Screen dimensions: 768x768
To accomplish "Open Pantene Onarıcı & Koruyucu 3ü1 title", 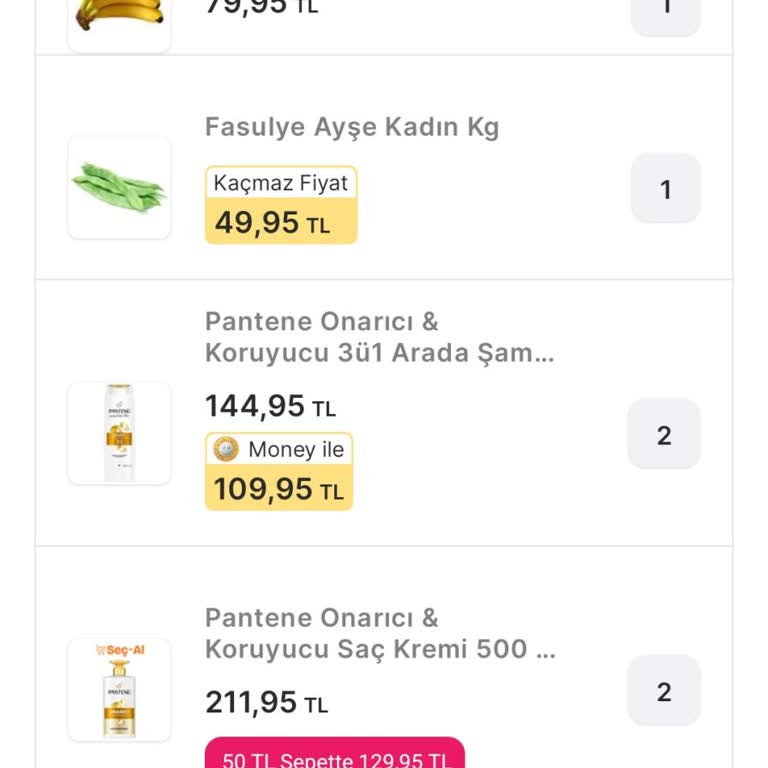I will (379, 337).
